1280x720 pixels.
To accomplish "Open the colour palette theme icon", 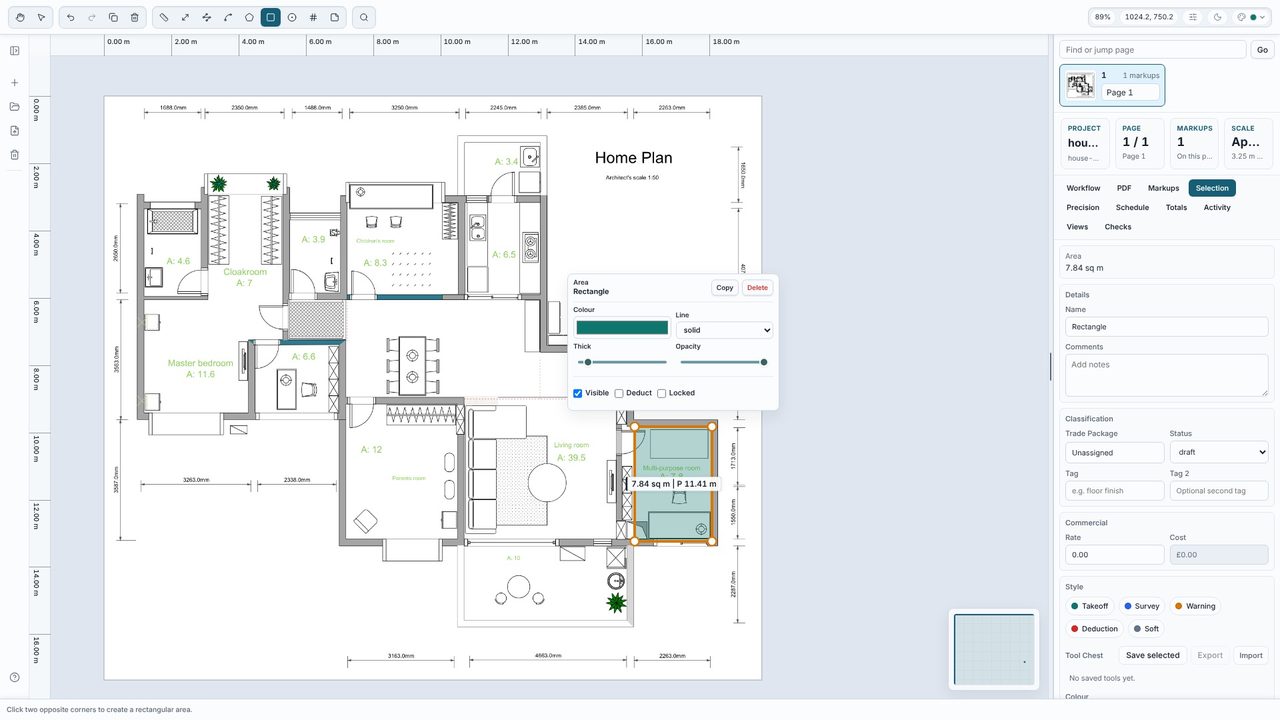I will (x=1242, y=17).
